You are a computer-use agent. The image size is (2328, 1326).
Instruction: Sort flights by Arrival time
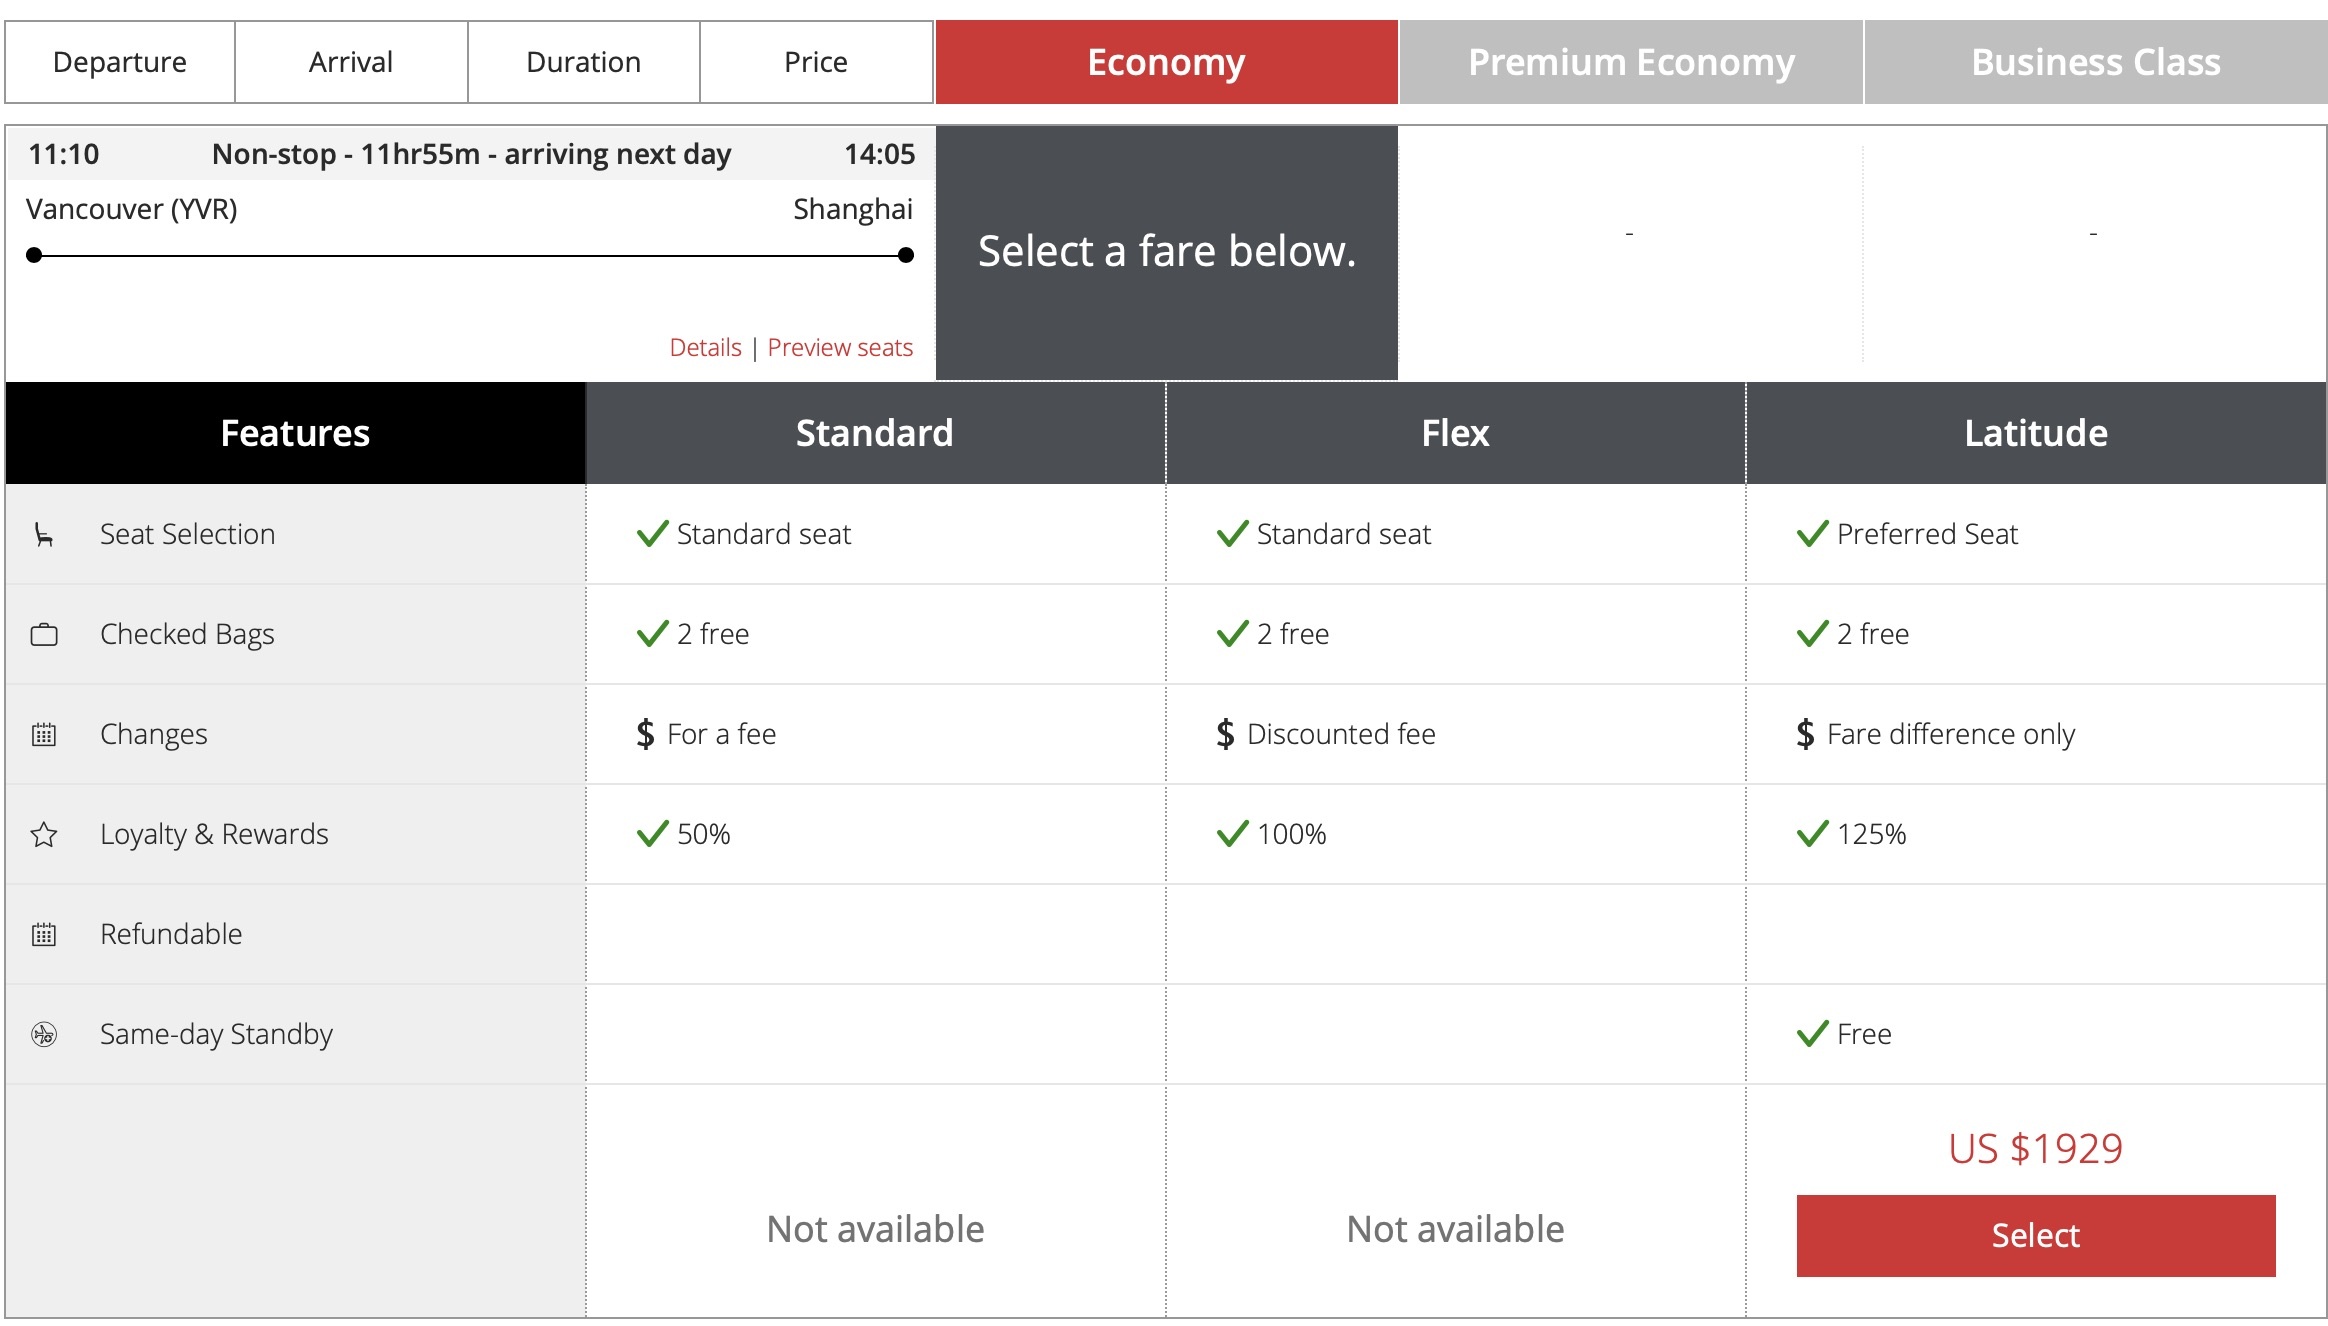351,62
